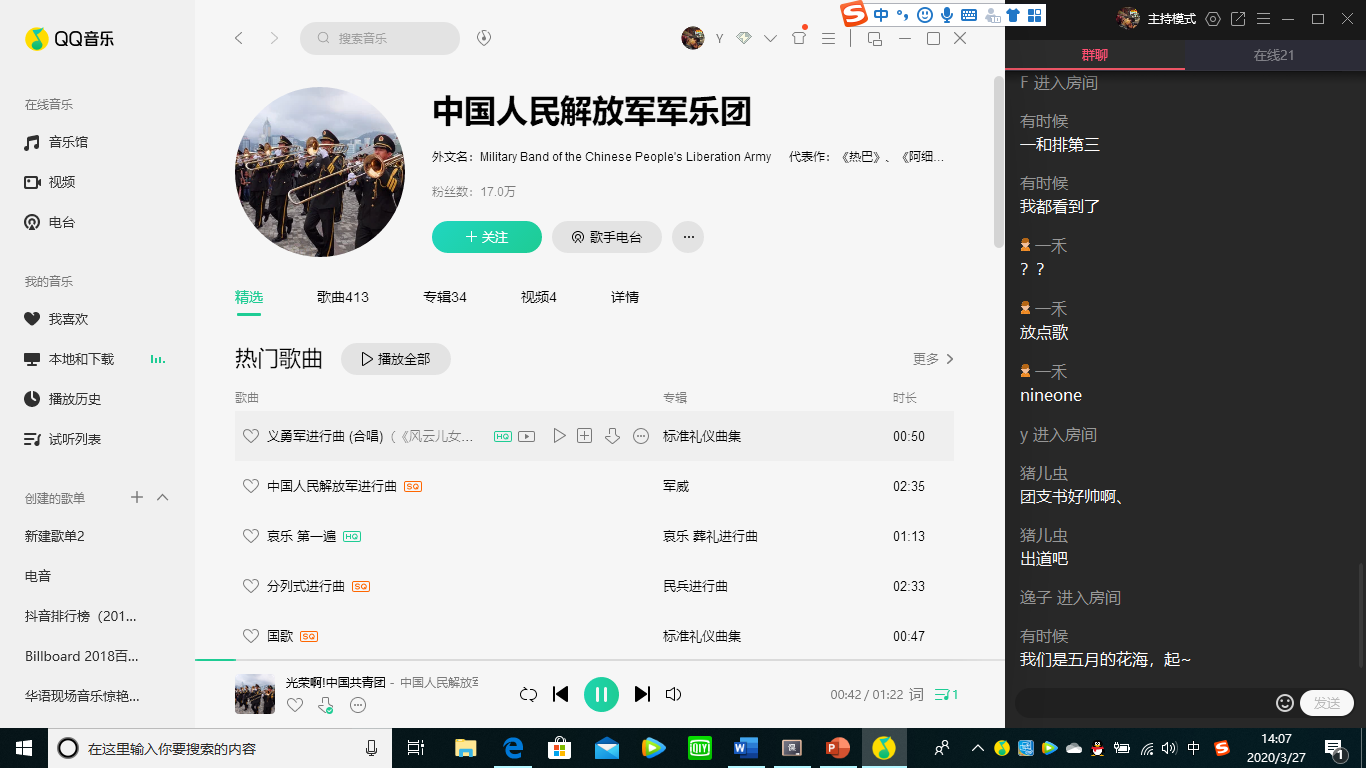Viewport: 1366px width, 768px height.
Task: Expand 更多 popular songs
Action: [x=933, y=359]
